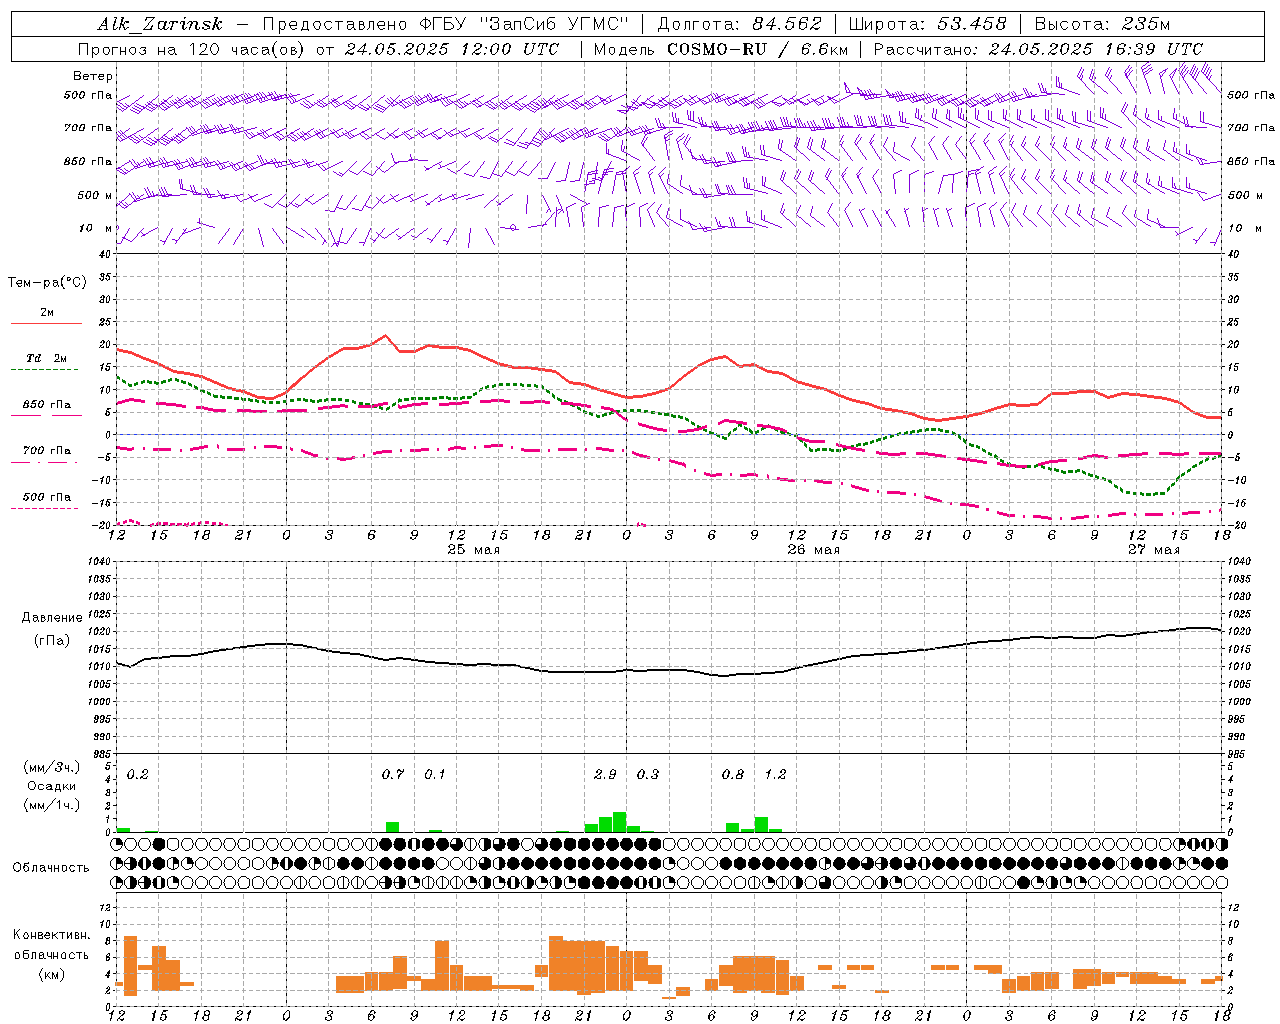
Task: Click the 'Осадки' precipitation label
Action: pos(51,786)
